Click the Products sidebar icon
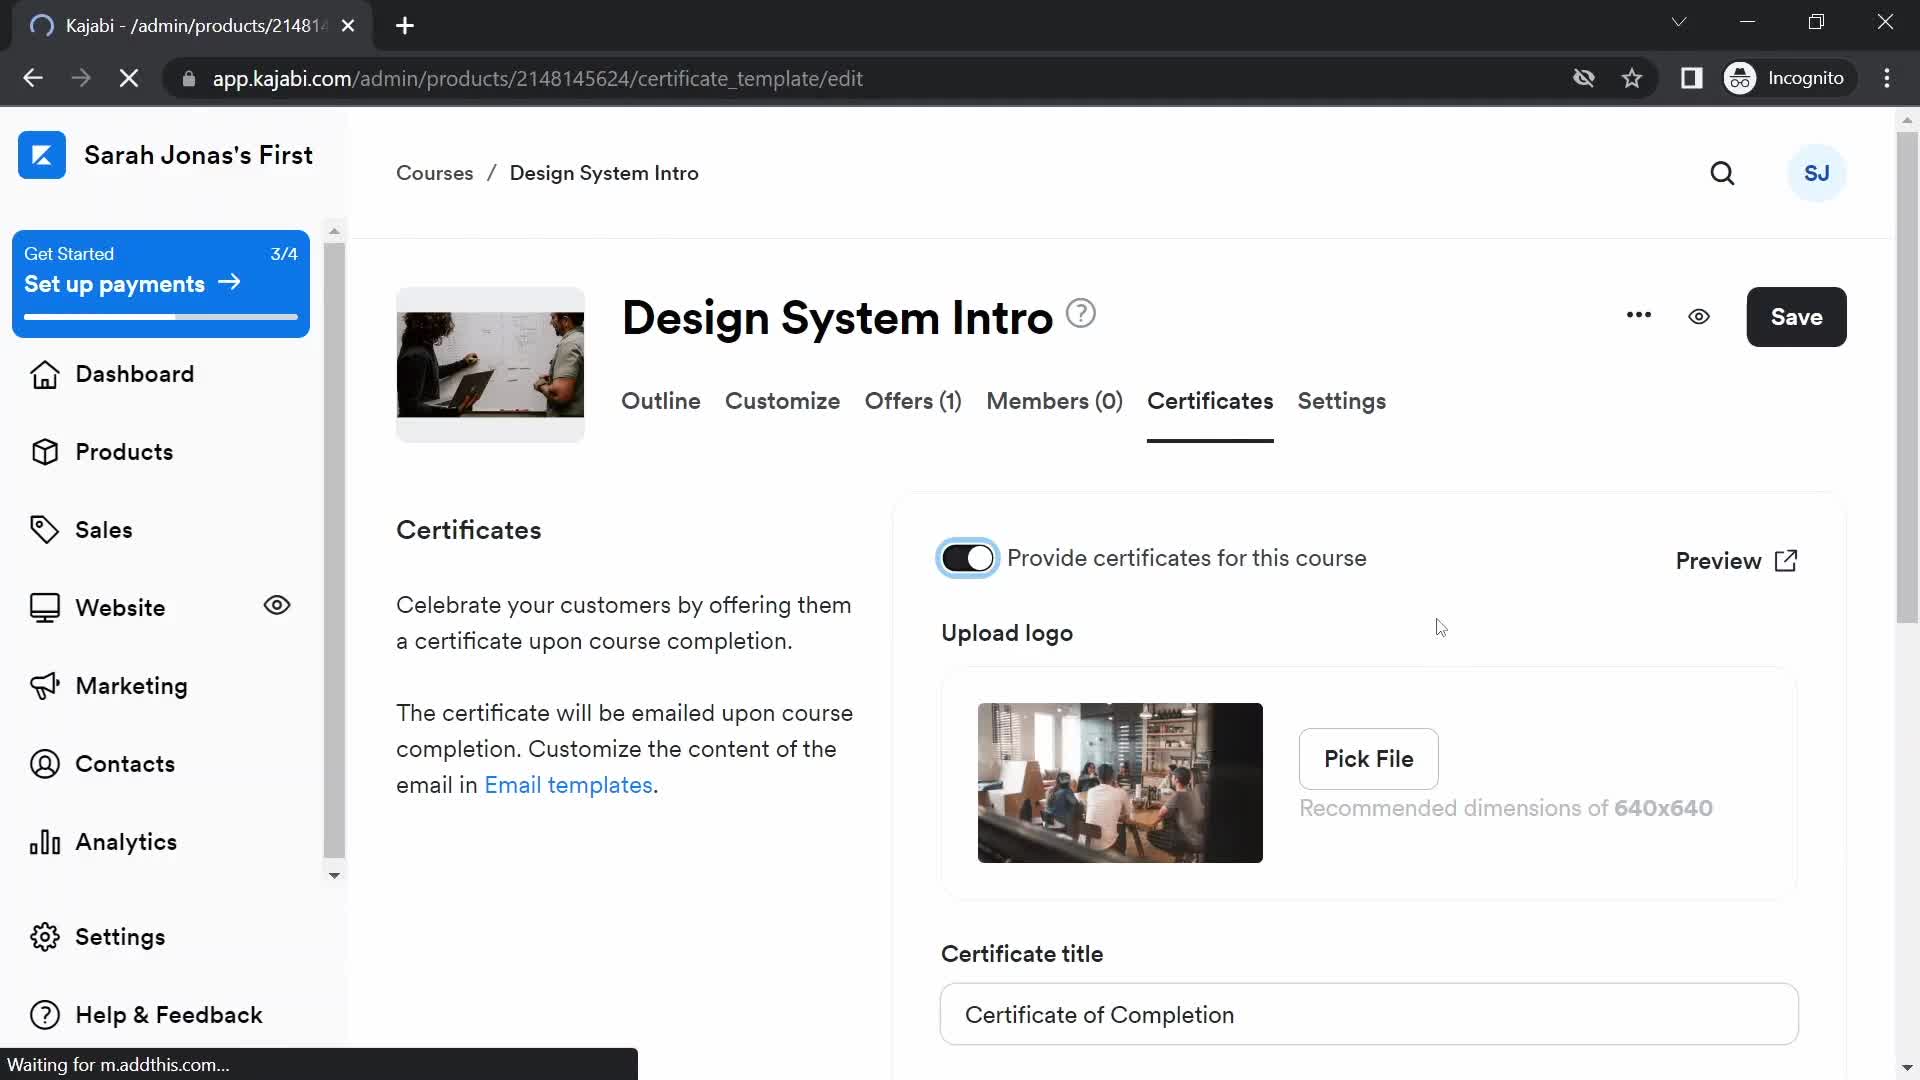 pos(45,452)
